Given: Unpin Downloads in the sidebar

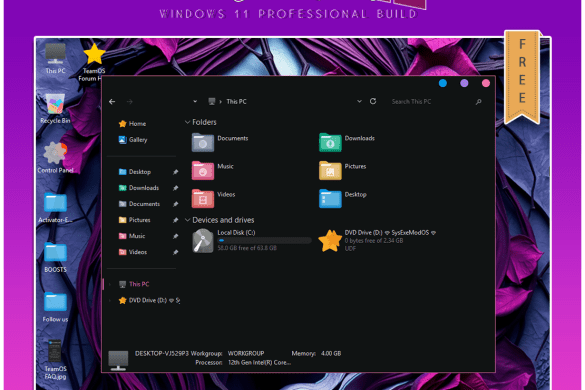Looking at the screenshot, I should tap(175, 188).
